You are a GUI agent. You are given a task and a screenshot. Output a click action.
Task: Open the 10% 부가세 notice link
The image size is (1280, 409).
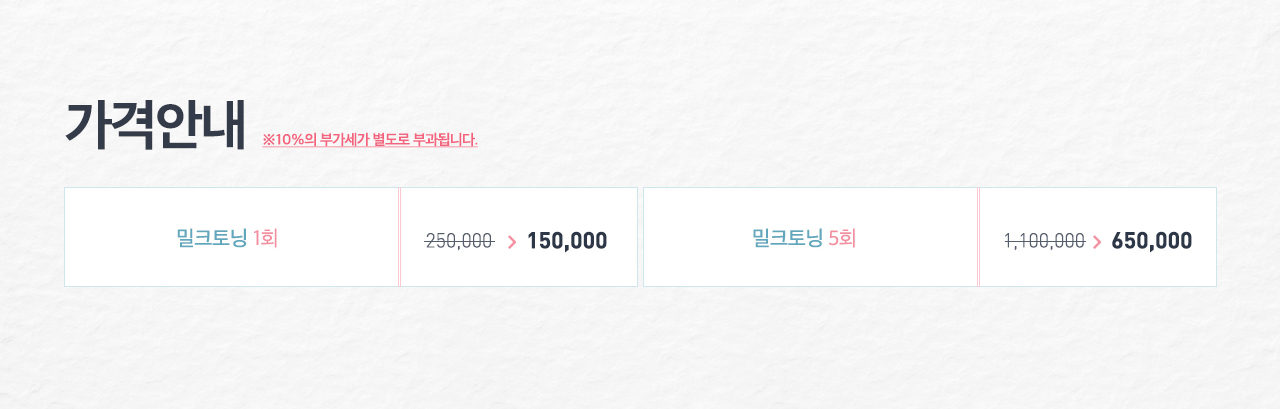[370, 140]
